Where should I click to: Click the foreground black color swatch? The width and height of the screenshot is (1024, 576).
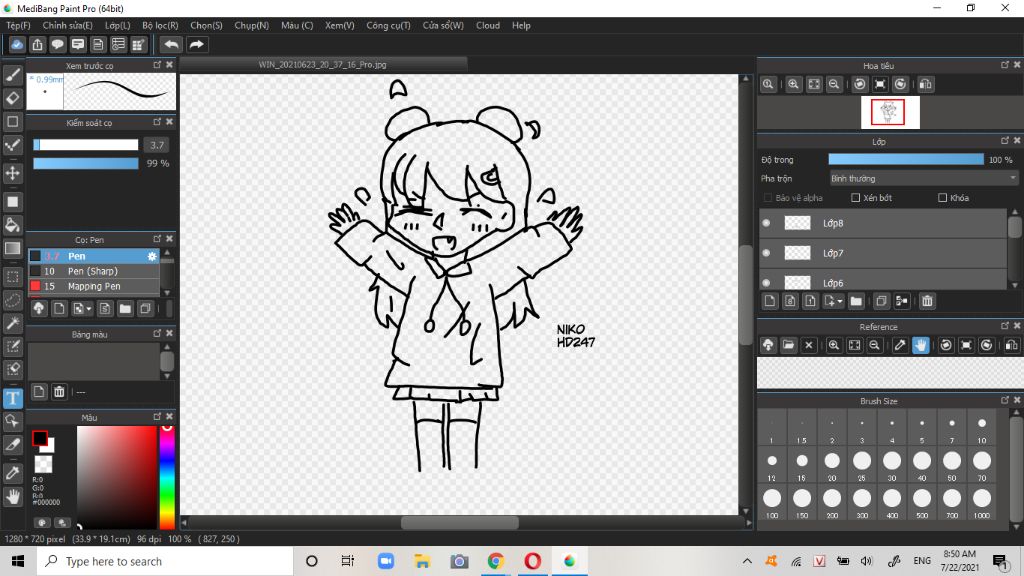(x=40, y=438)
